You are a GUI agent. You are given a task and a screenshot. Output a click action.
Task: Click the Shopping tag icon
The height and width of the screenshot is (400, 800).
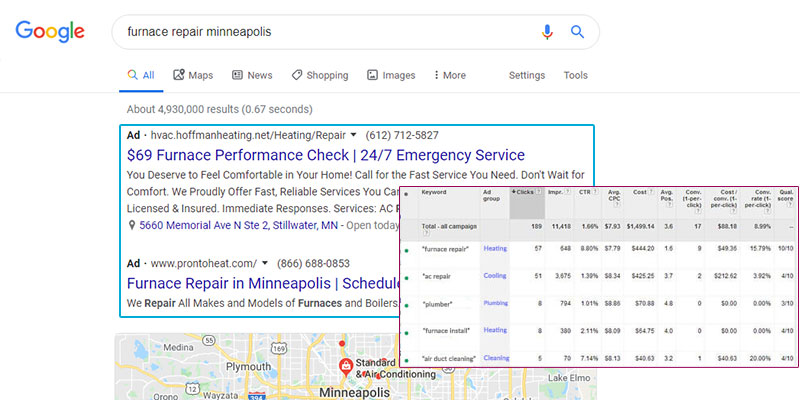coord(296,75)
